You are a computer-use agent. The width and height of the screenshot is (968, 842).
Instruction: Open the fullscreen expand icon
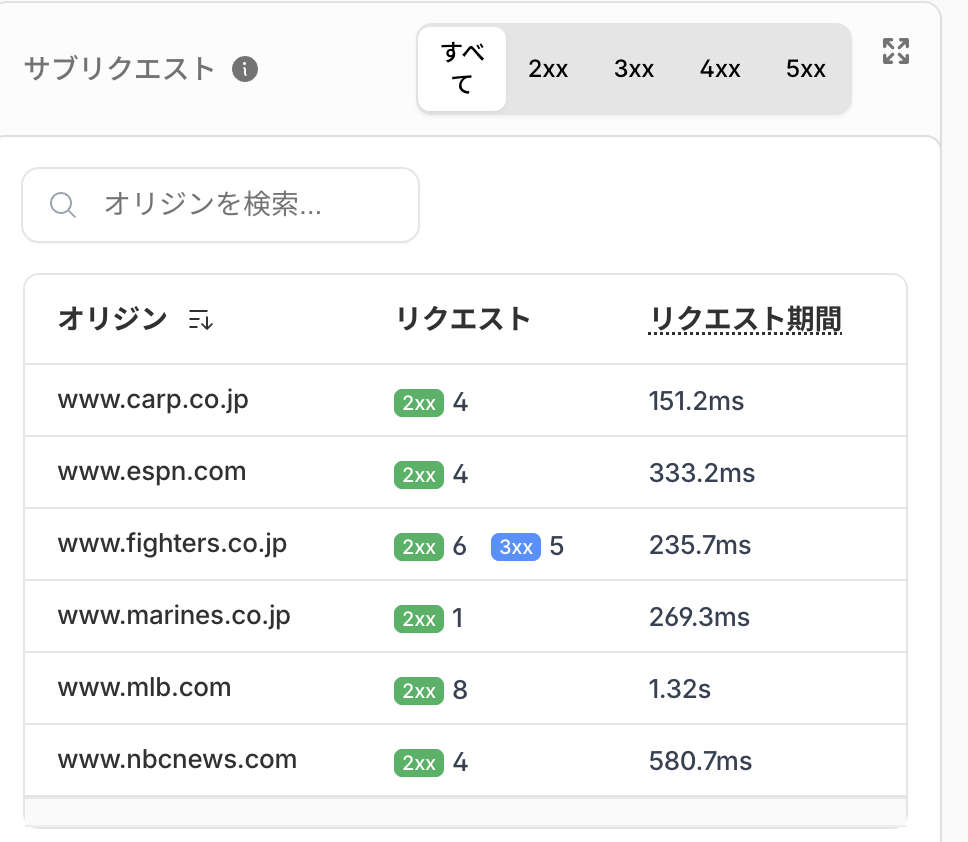coord(896,50)
